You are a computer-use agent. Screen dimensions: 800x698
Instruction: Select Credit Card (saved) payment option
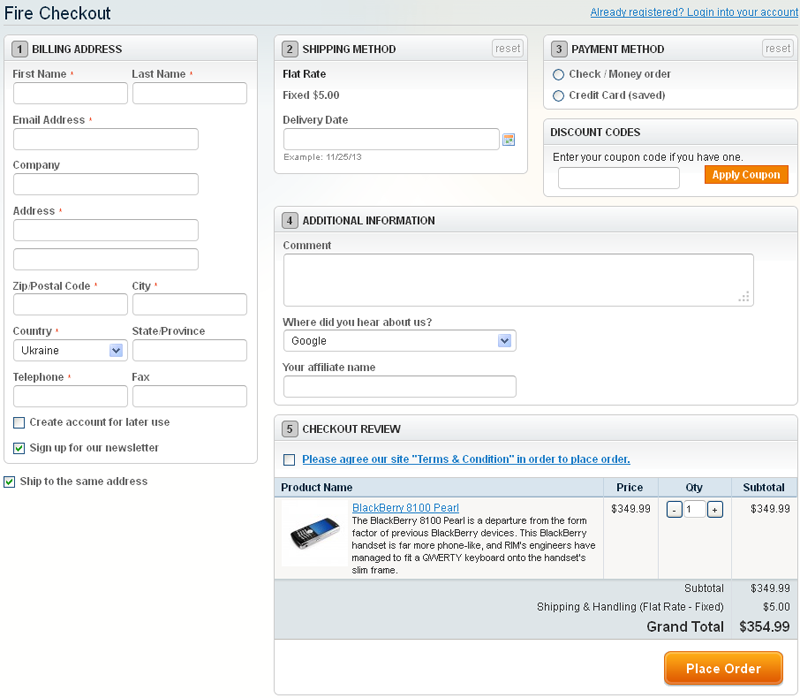tap(558, 96)
